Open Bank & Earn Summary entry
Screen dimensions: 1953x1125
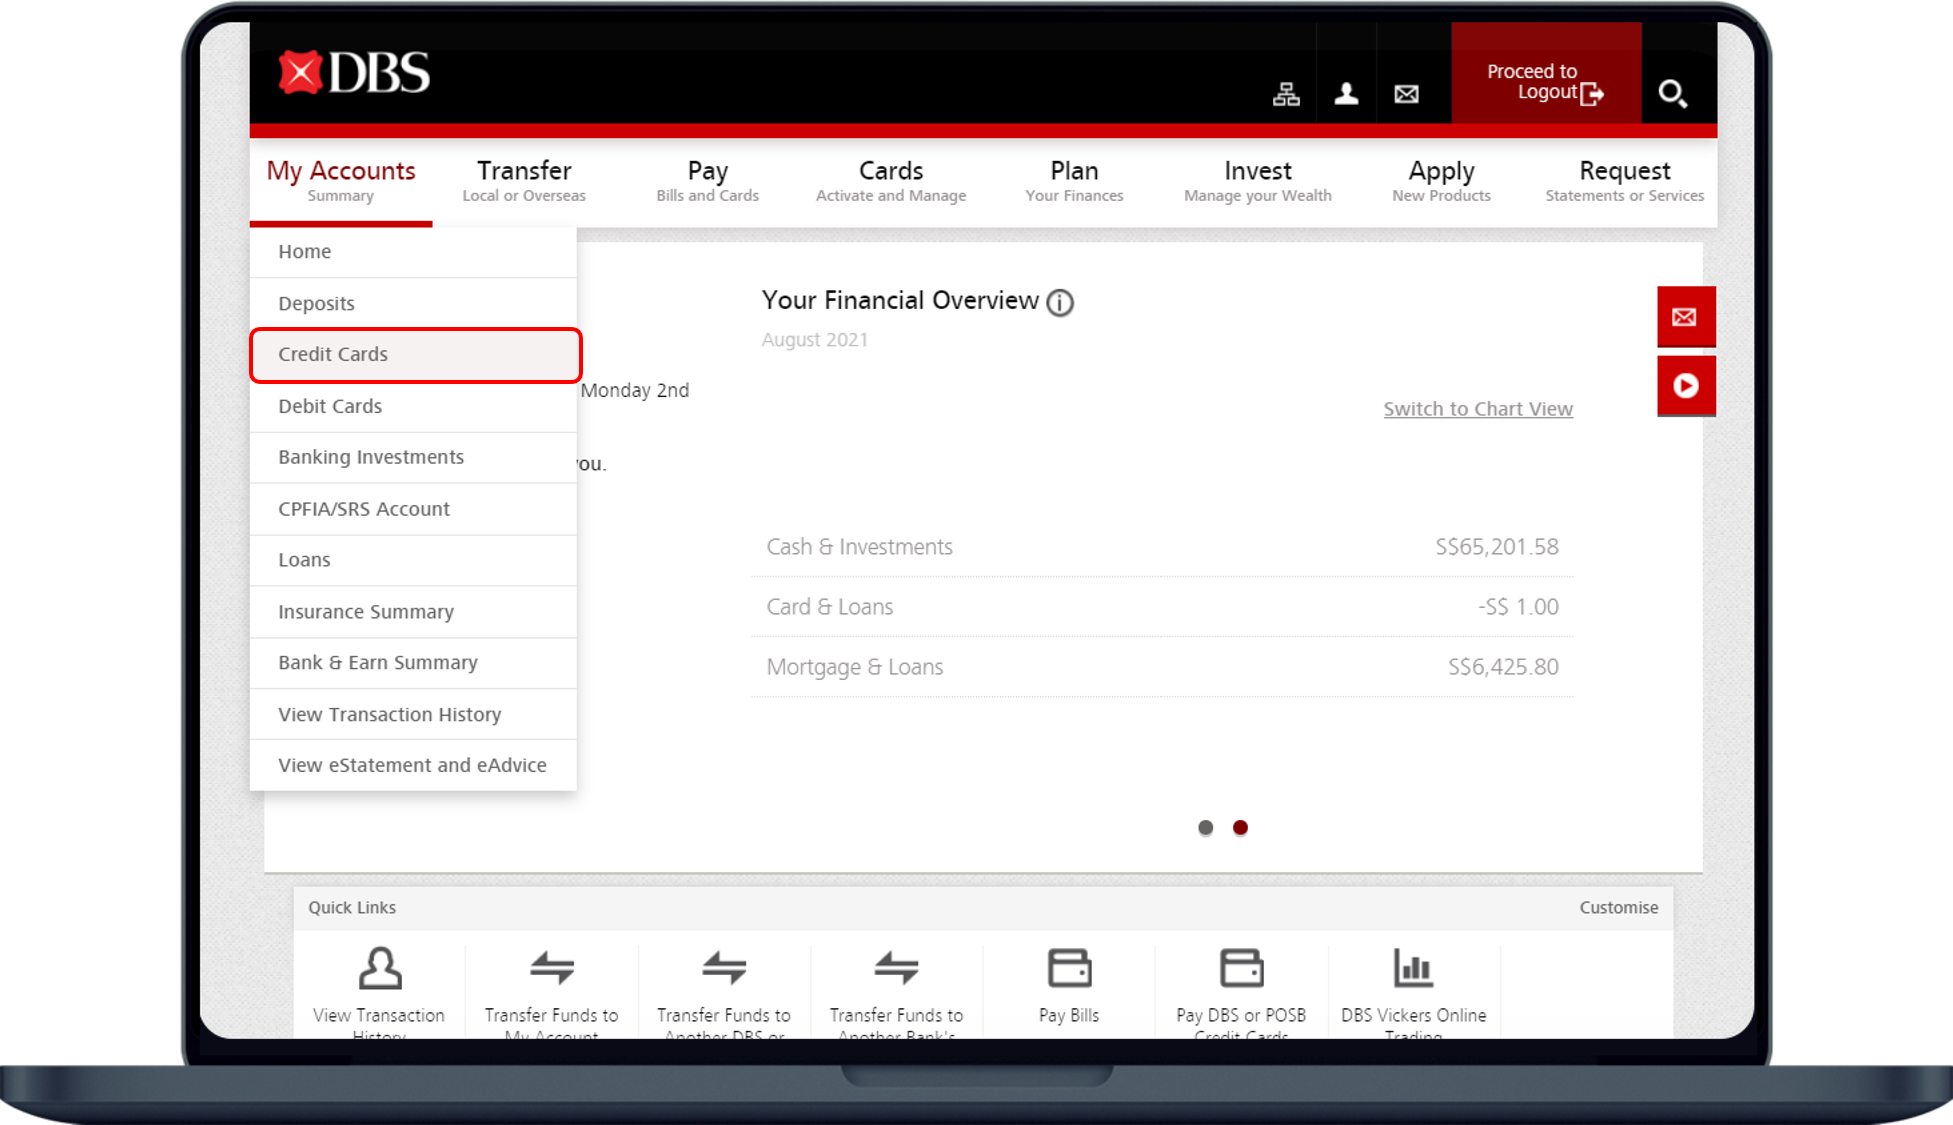coord(413,663)
